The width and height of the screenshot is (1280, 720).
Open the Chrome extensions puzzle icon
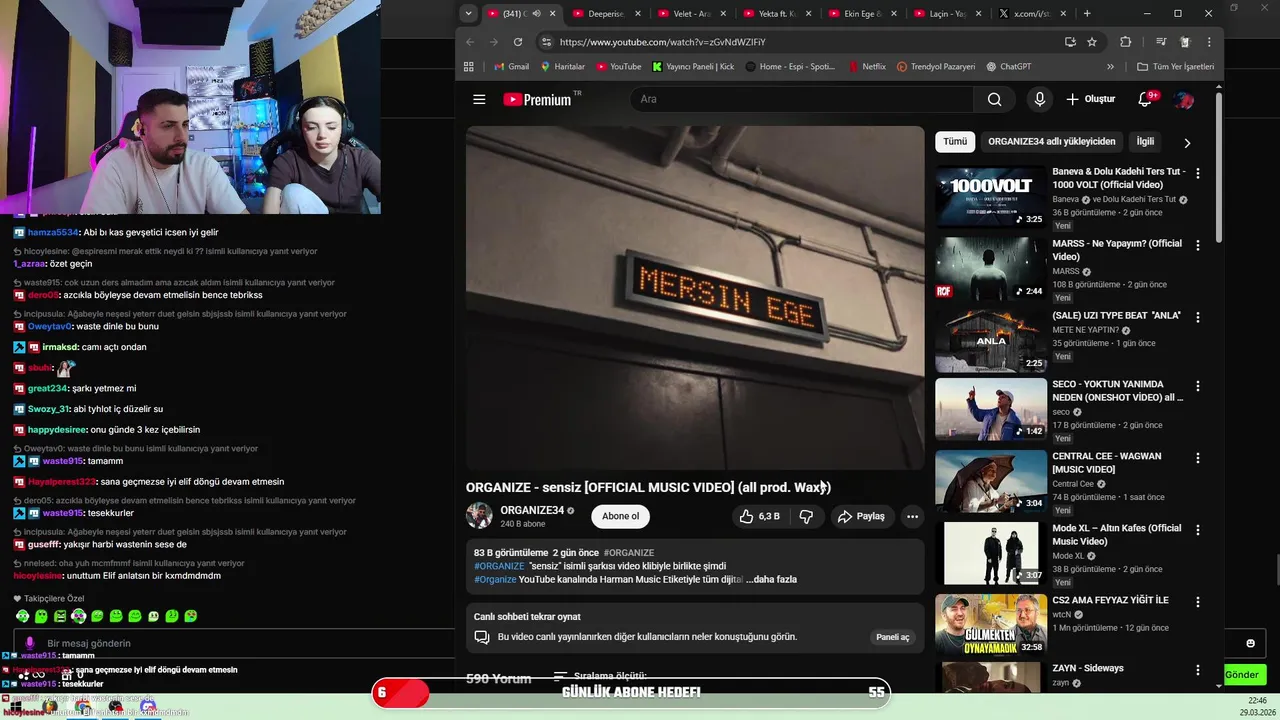1125,42
